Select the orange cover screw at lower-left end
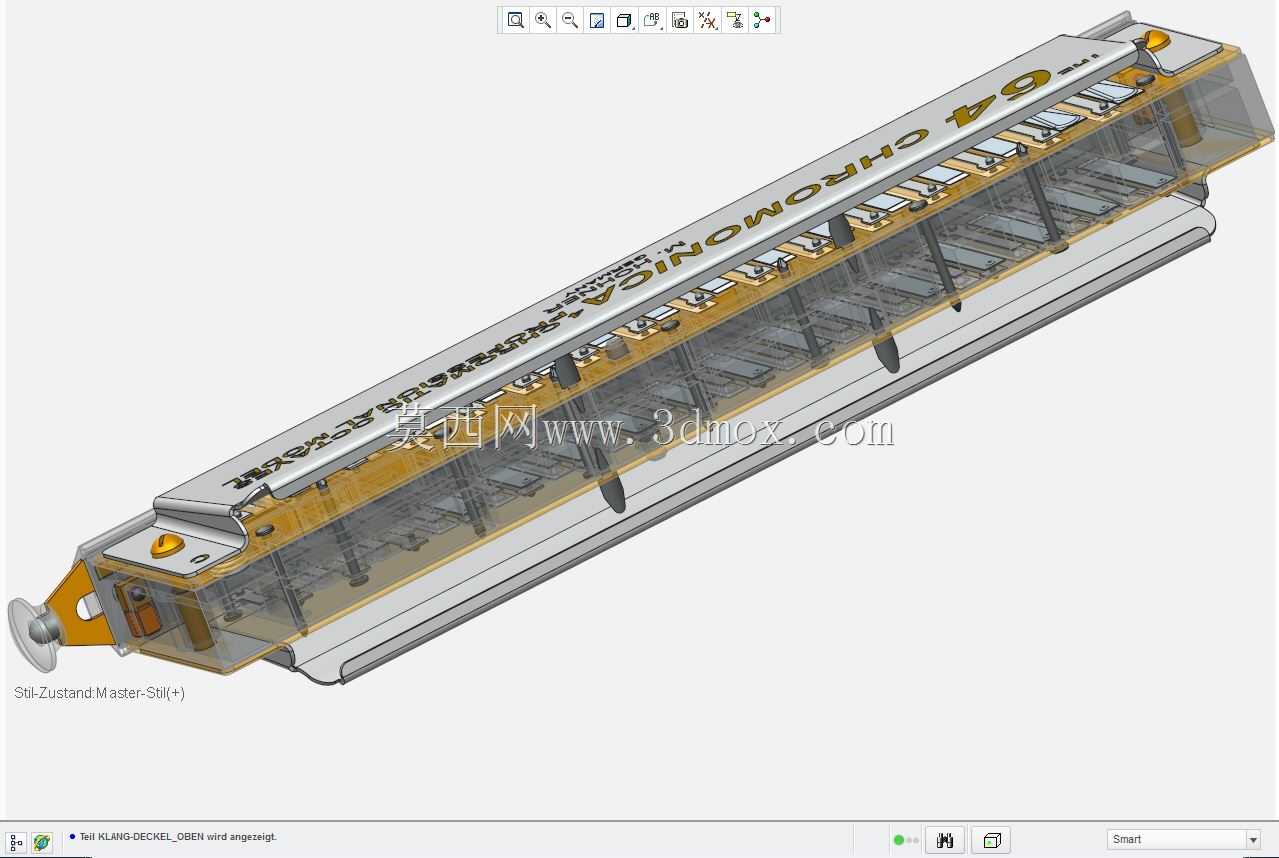 [x=166, y=545]
